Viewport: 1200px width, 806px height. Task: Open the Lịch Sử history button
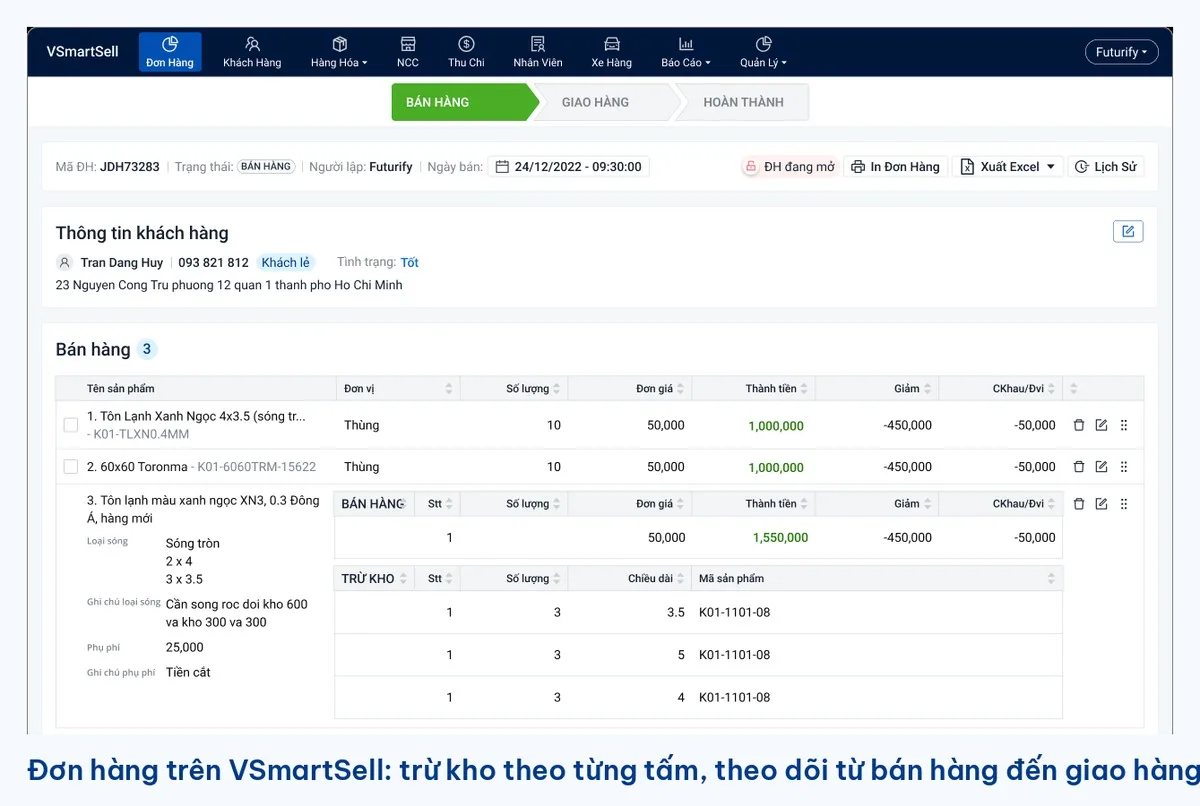pyautogui.click(x=1106, y=167)
